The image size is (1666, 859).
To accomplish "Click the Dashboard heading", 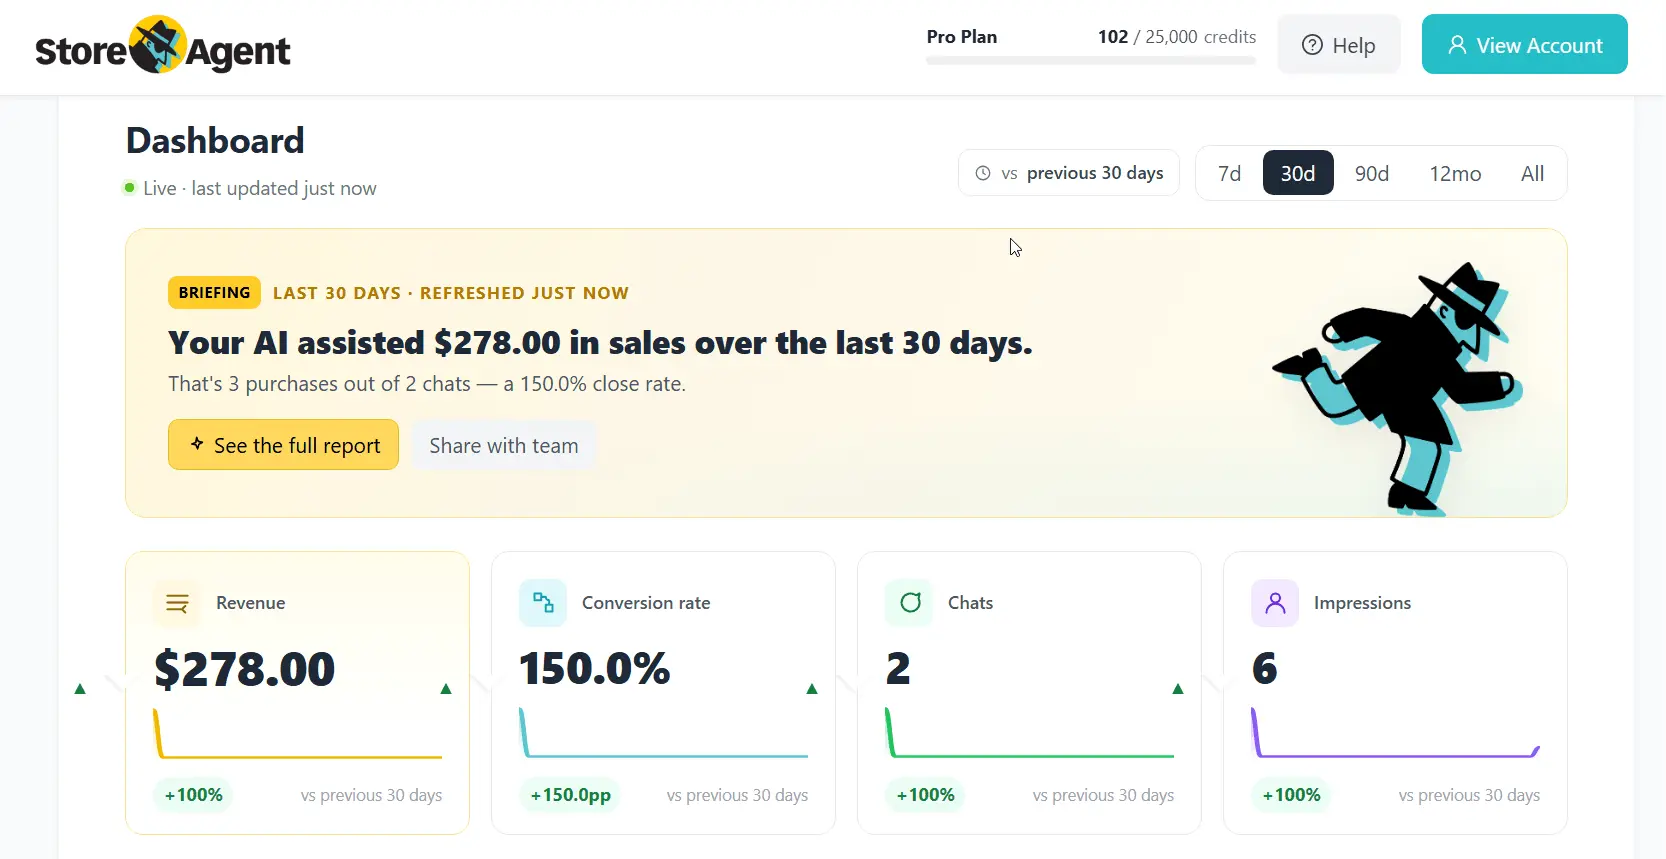I will coord(215,141).
